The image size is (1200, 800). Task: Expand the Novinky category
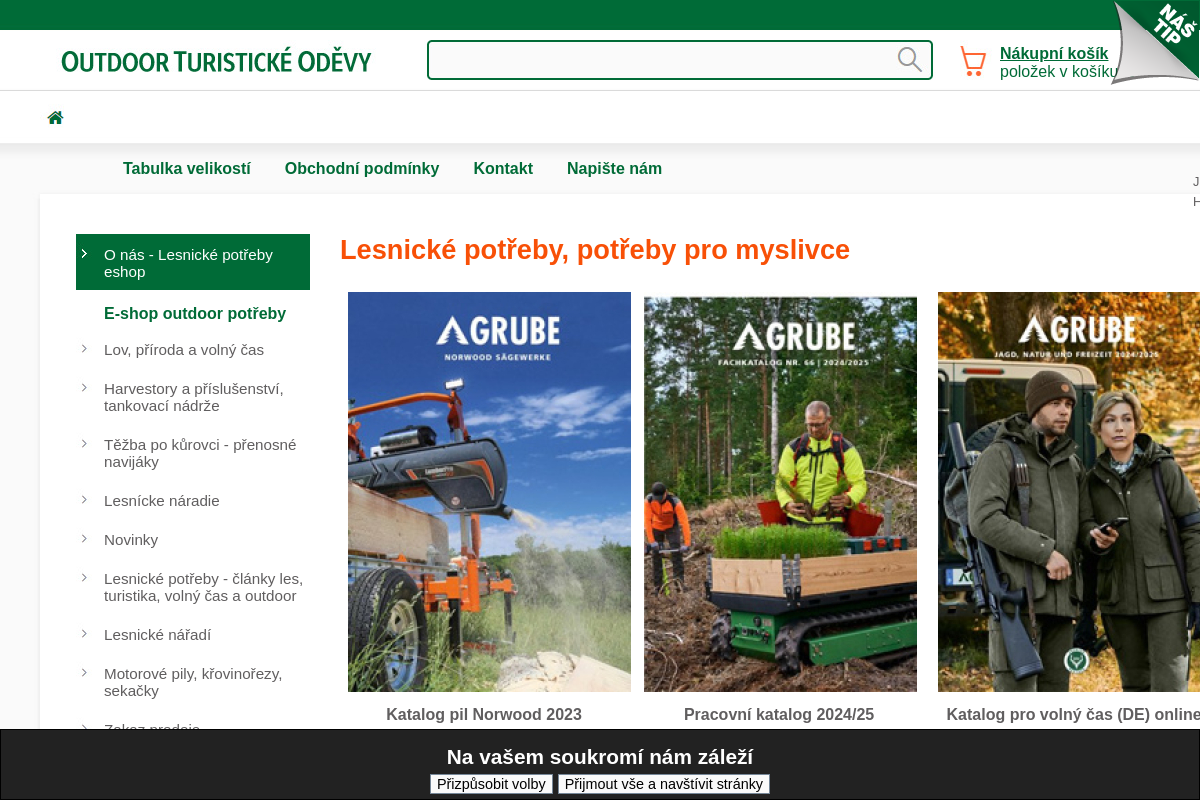131,539
